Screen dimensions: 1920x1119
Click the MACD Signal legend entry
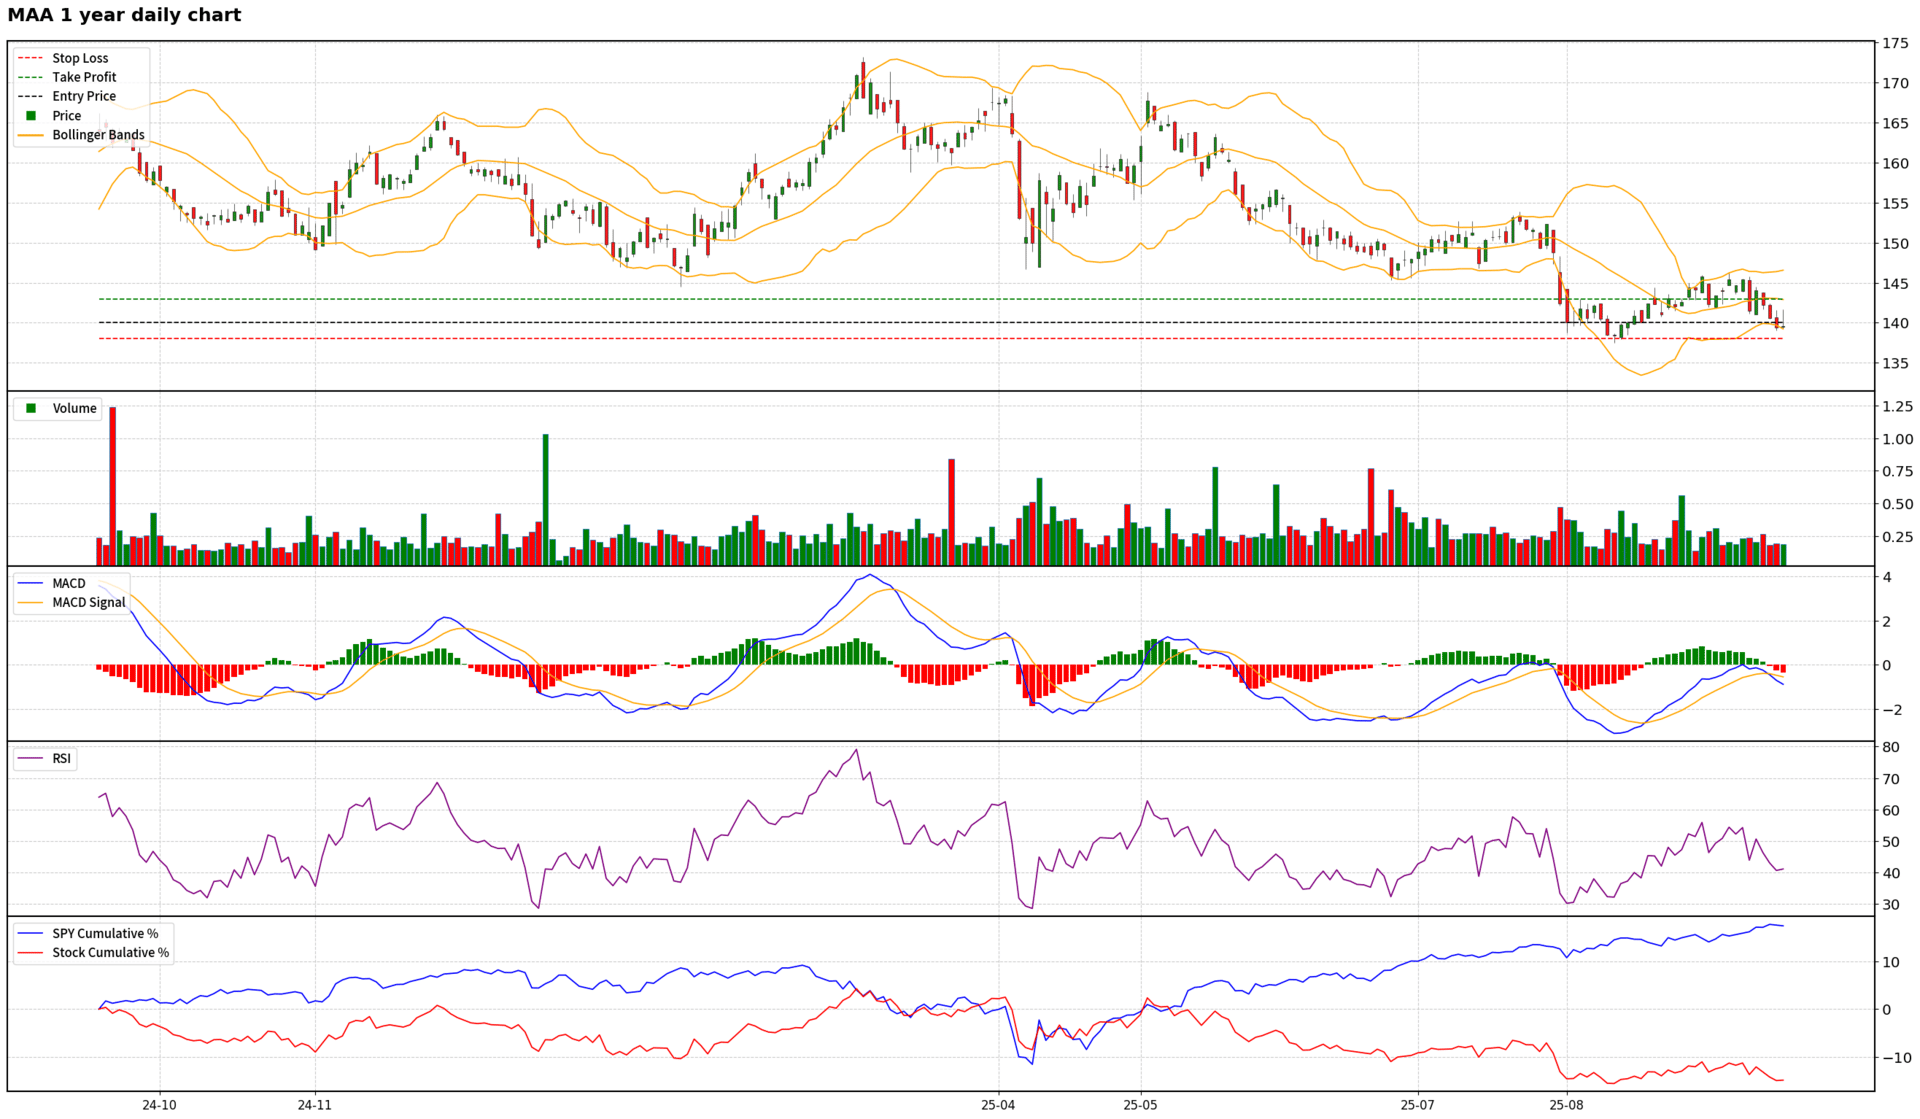point(88,602)
